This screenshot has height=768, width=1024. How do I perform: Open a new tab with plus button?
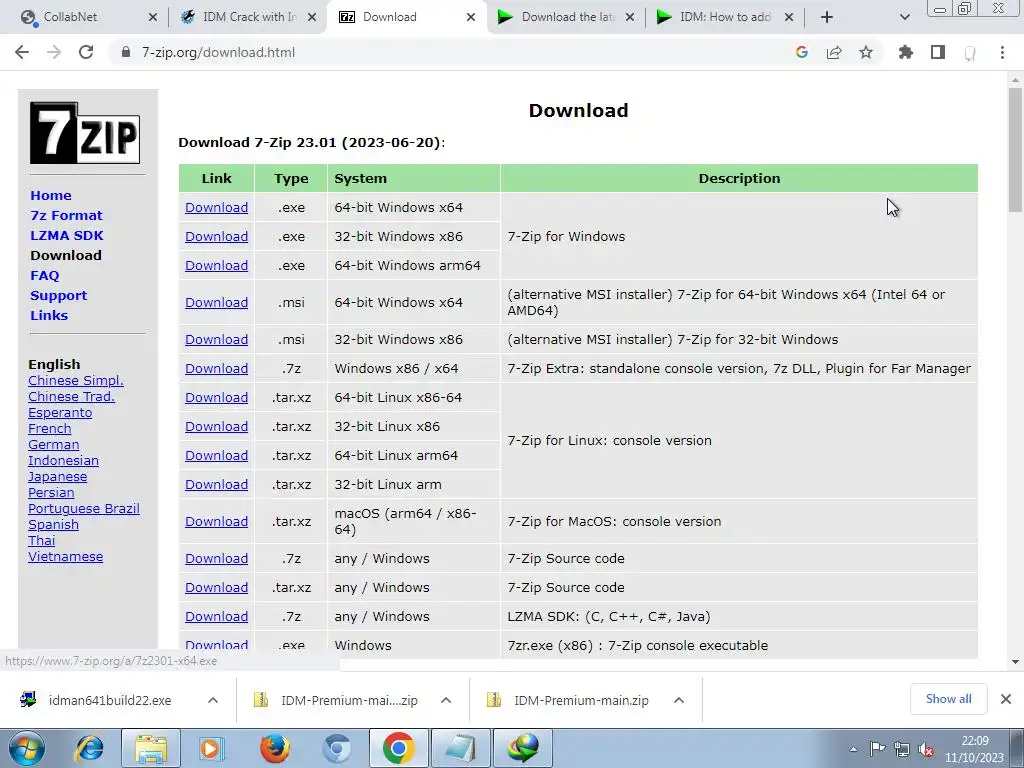tap(827, 17)
